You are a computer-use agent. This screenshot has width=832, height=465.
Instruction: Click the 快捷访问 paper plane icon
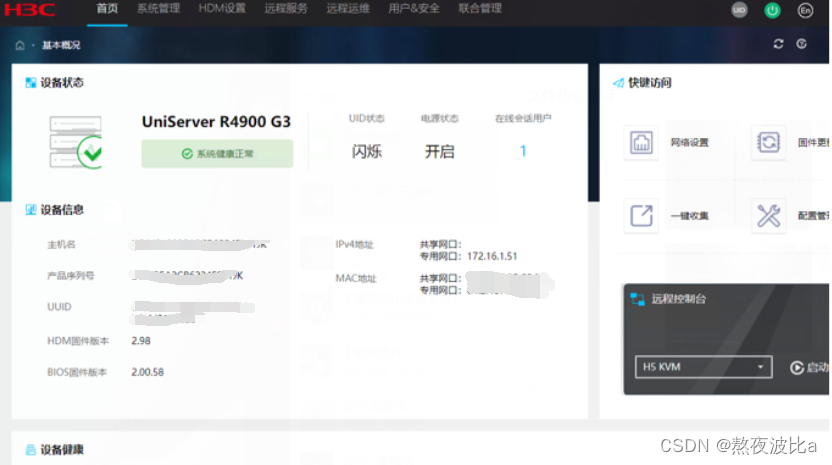pyautogui.click(x=619, y=83)
